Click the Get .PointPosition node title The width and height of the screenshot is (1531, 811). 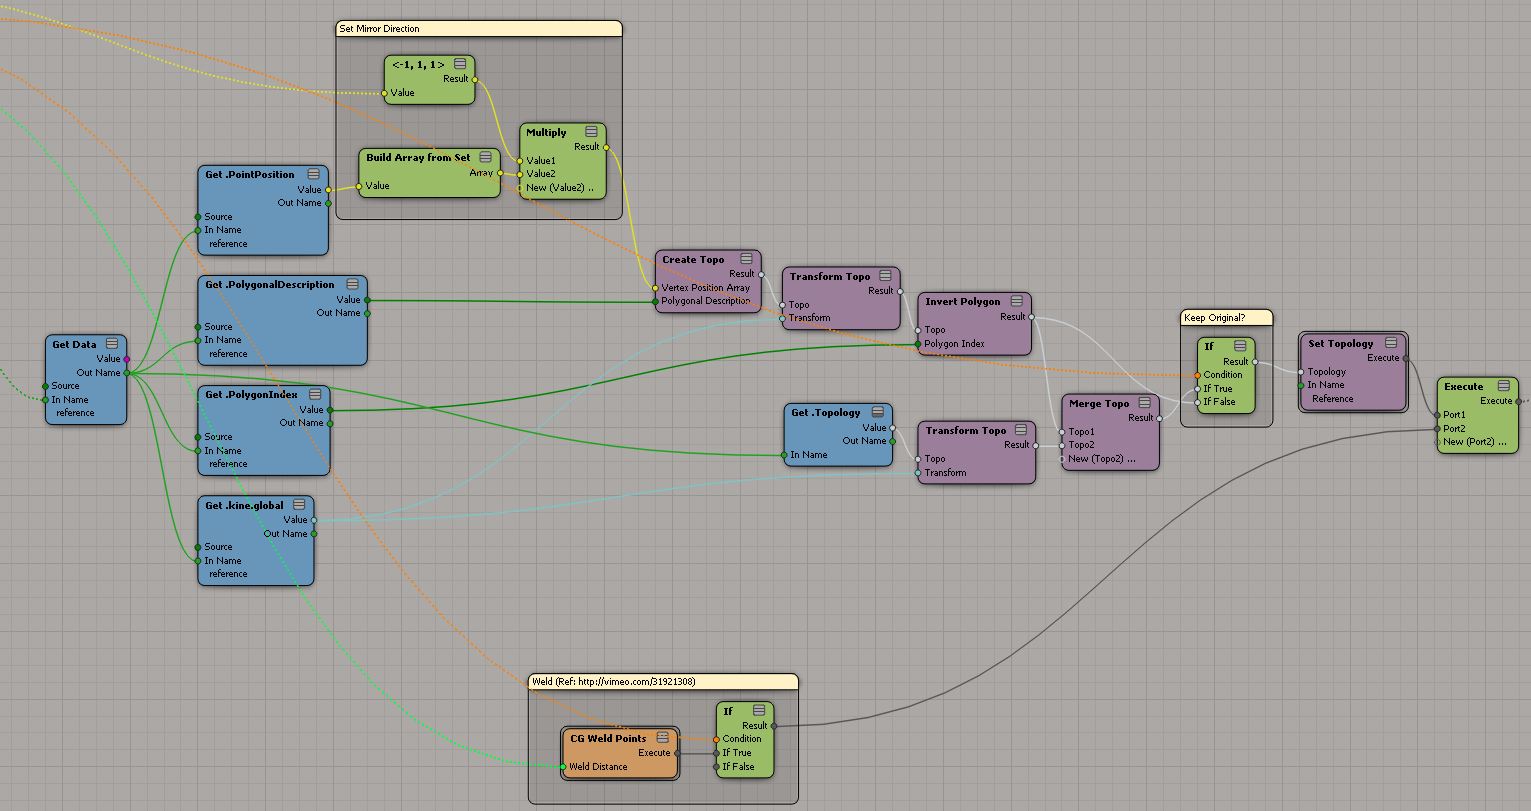(250, 174)
